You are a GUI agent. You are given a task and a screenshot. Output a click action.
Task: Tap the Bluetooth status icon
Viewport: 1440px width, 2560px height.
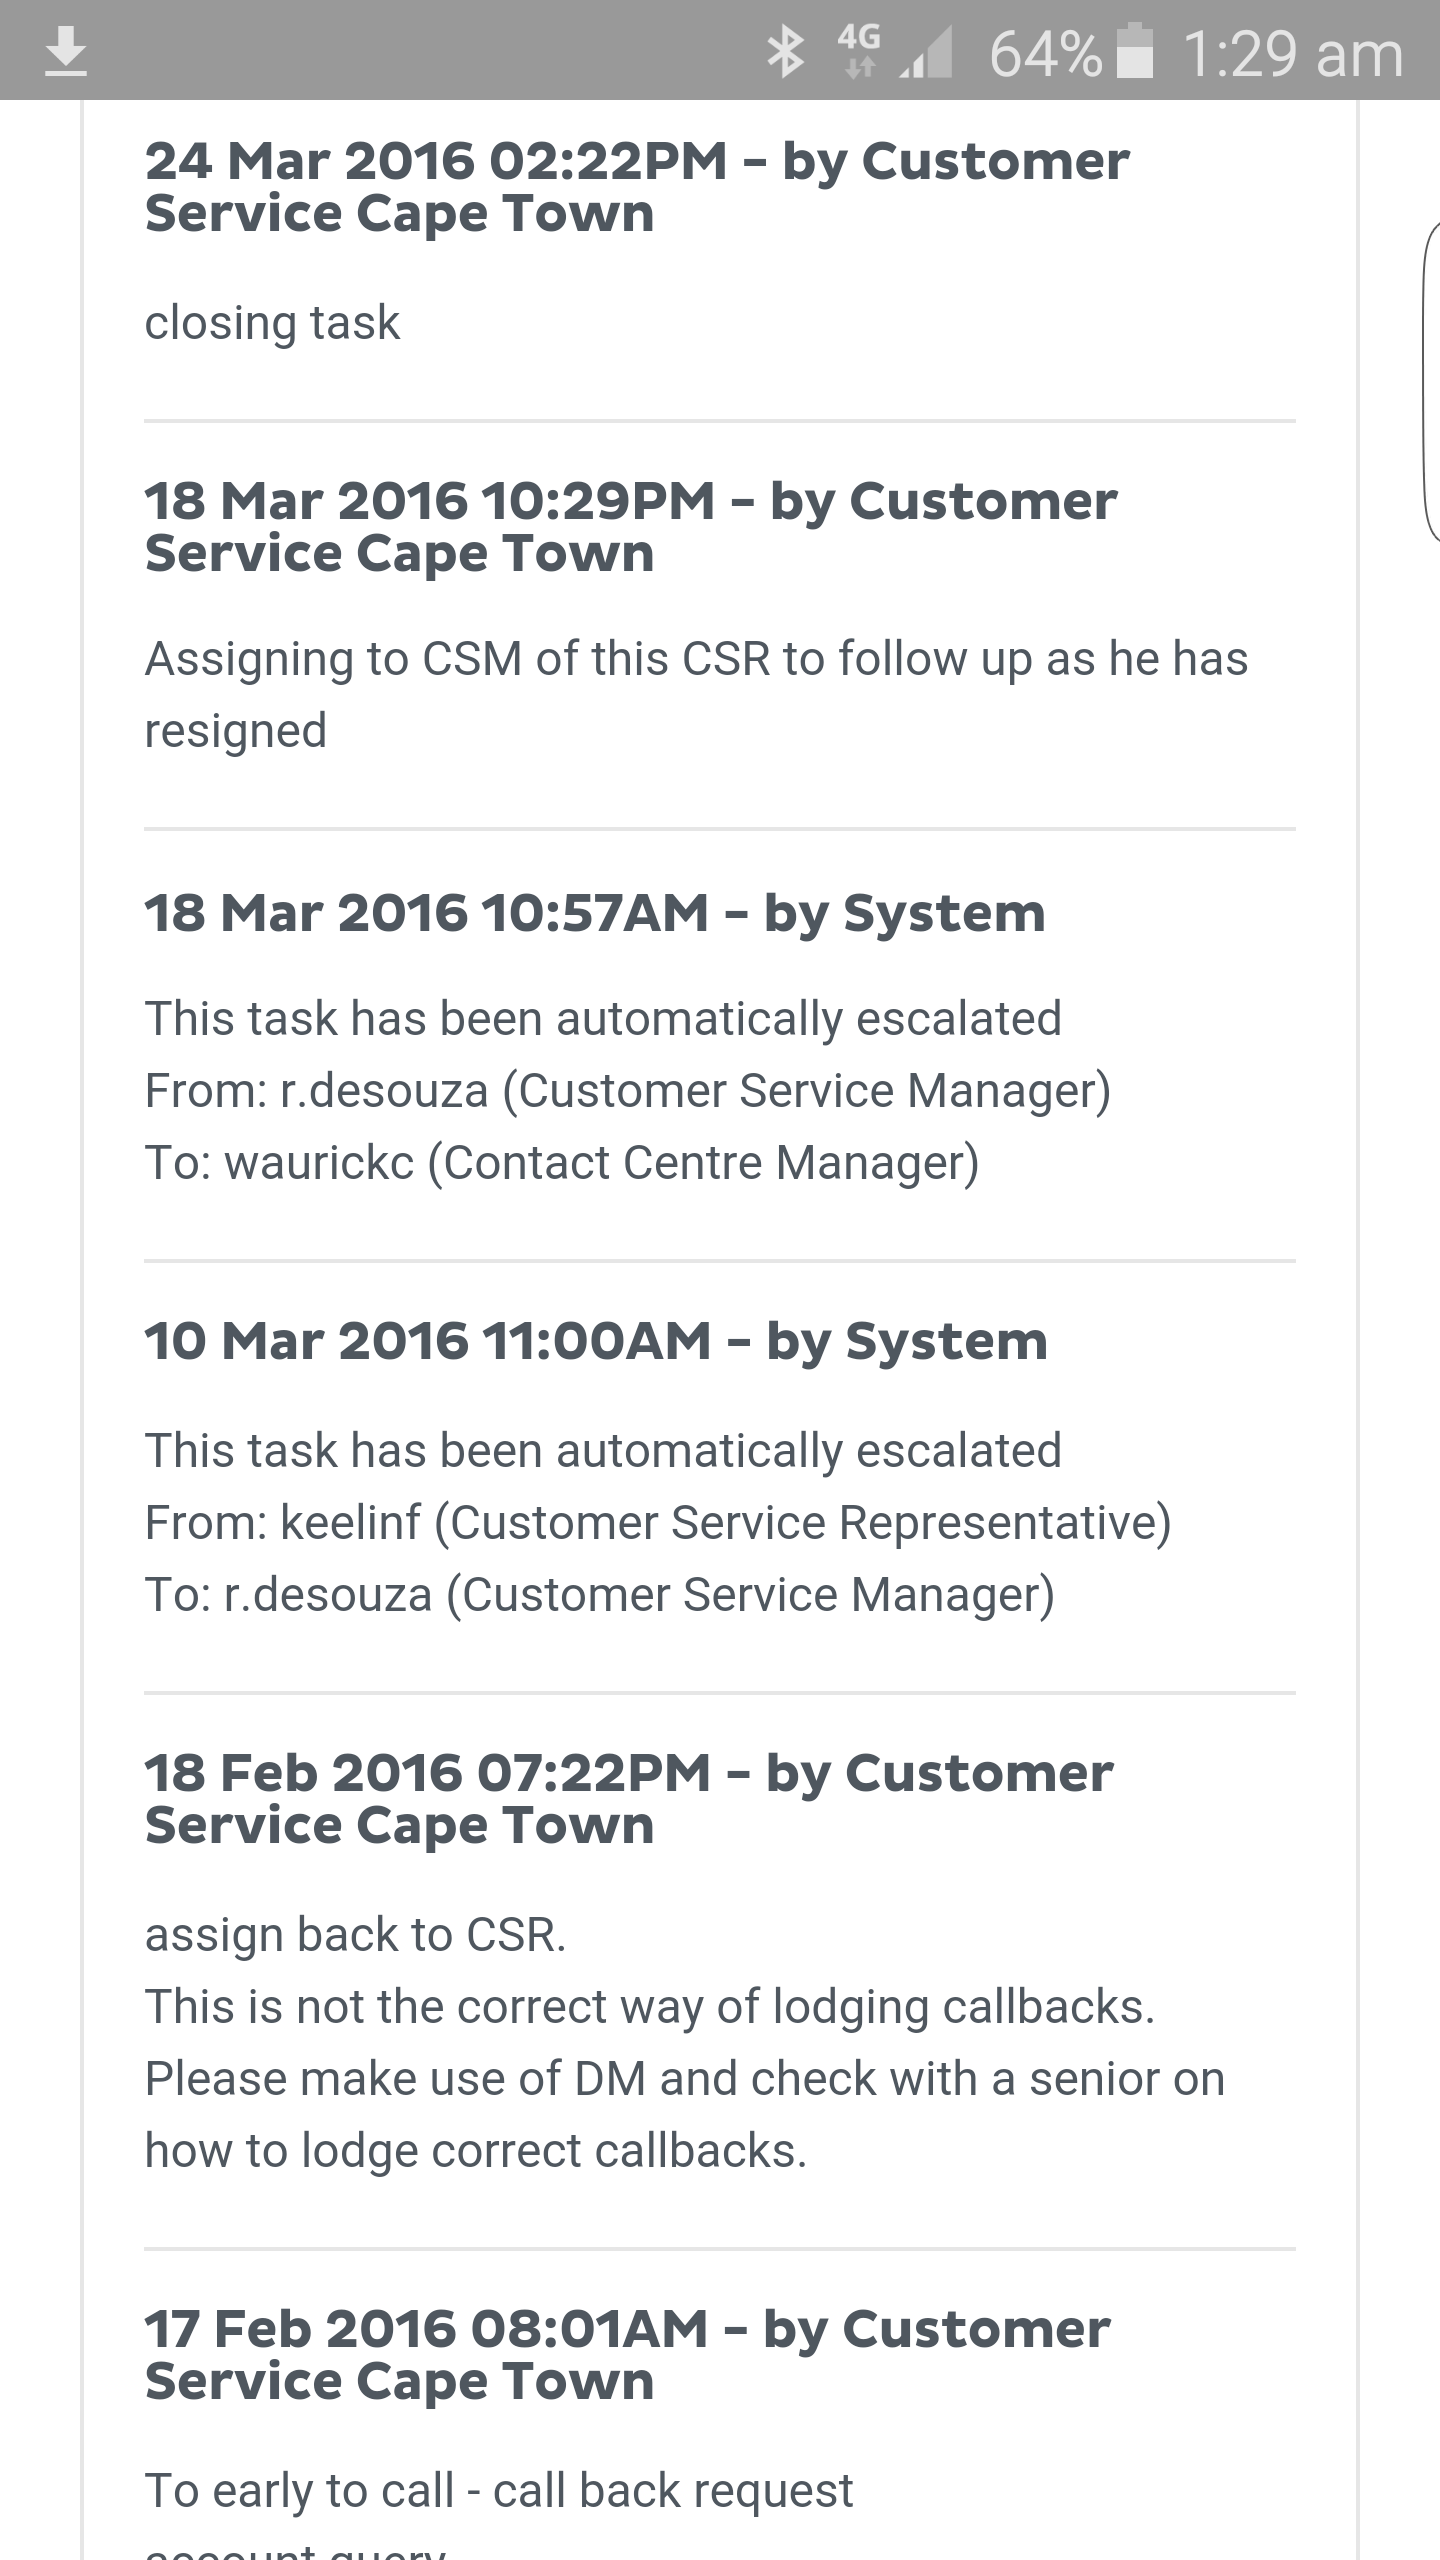click(x=786, y=51)
